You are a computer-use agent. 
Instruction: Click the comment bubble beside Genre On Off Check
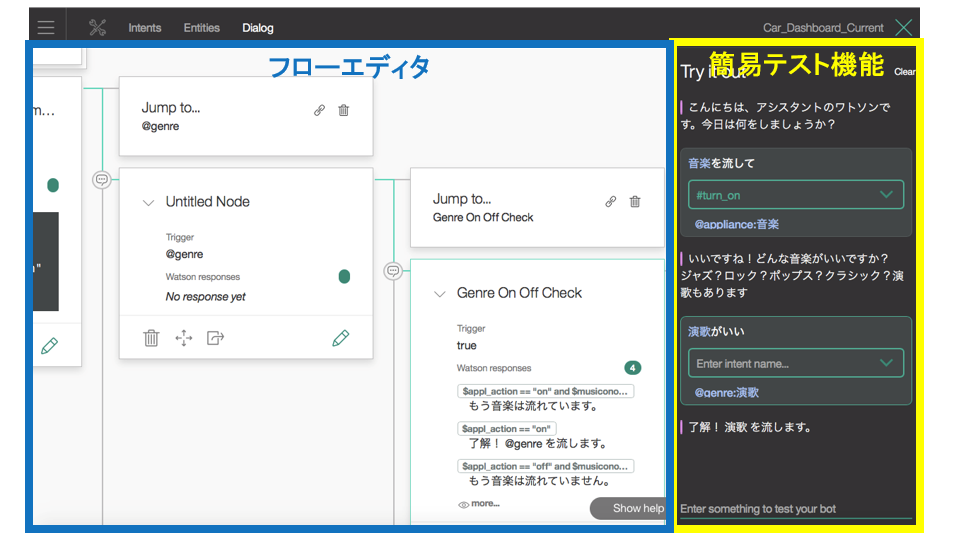[393, 271]
